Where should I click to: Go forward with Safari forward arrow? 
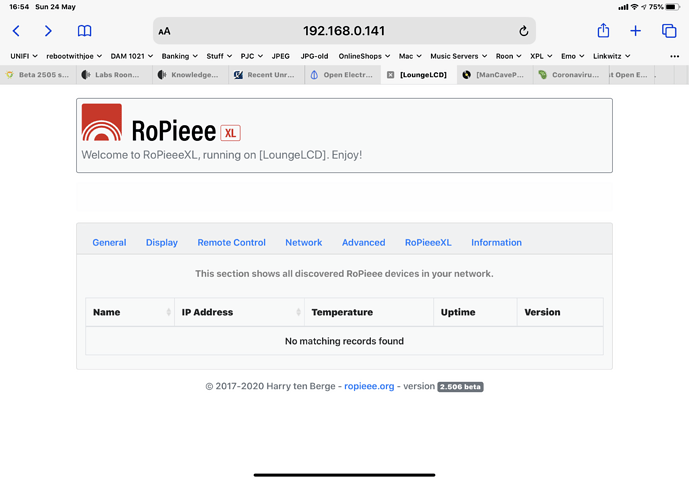click(x=48, y=31)
